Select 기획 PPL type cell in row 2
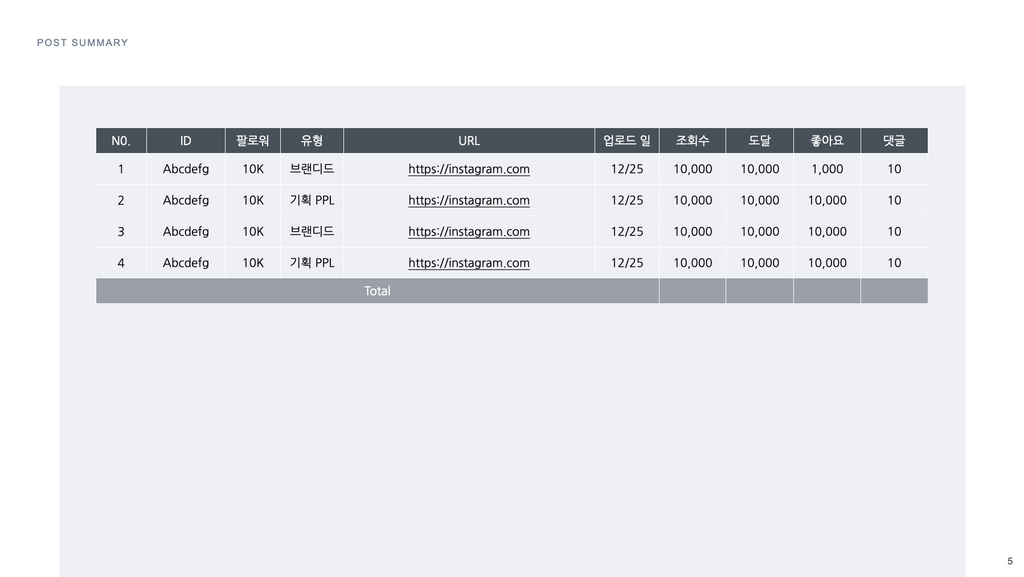 (312, 200)
